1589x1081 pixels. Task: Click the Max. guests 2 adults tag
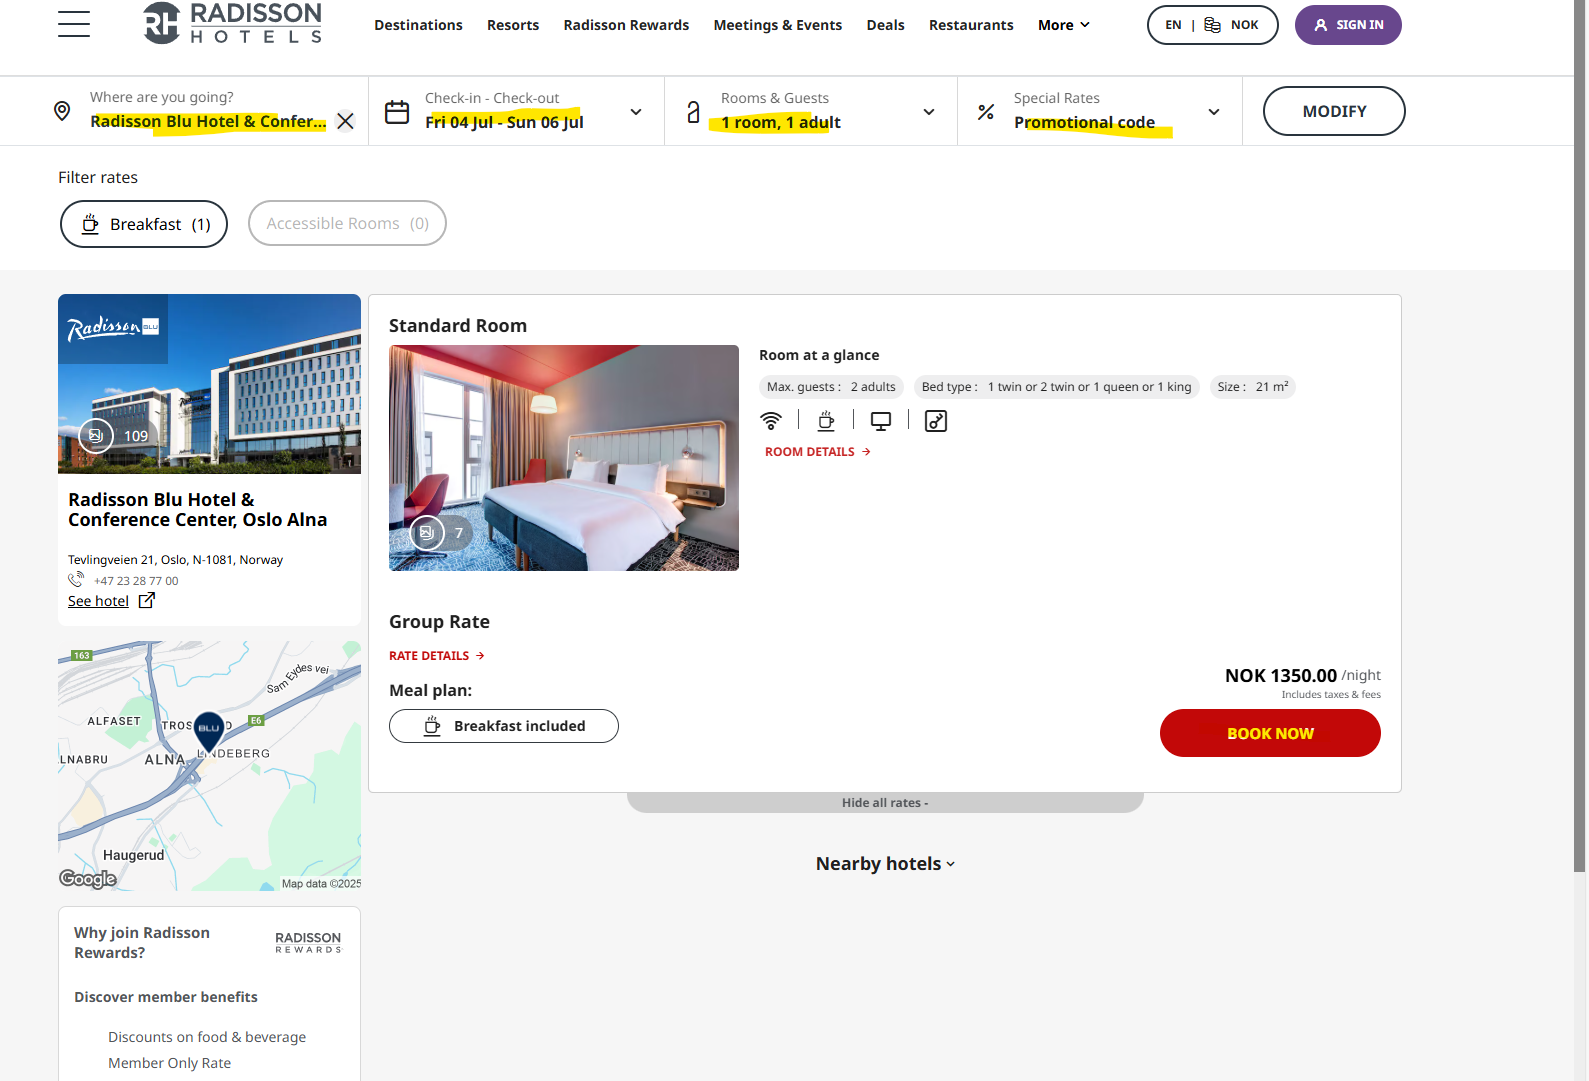[831, 387]
